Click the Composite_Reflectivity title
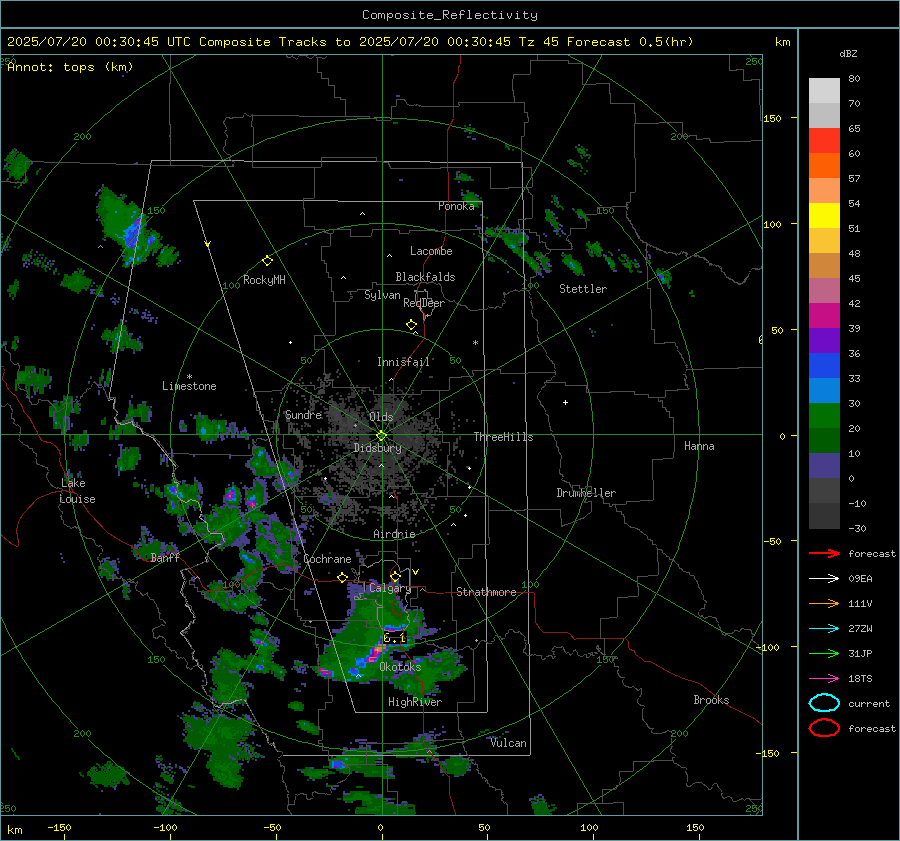The image size is (900, 841). click(x=449, y=15)
